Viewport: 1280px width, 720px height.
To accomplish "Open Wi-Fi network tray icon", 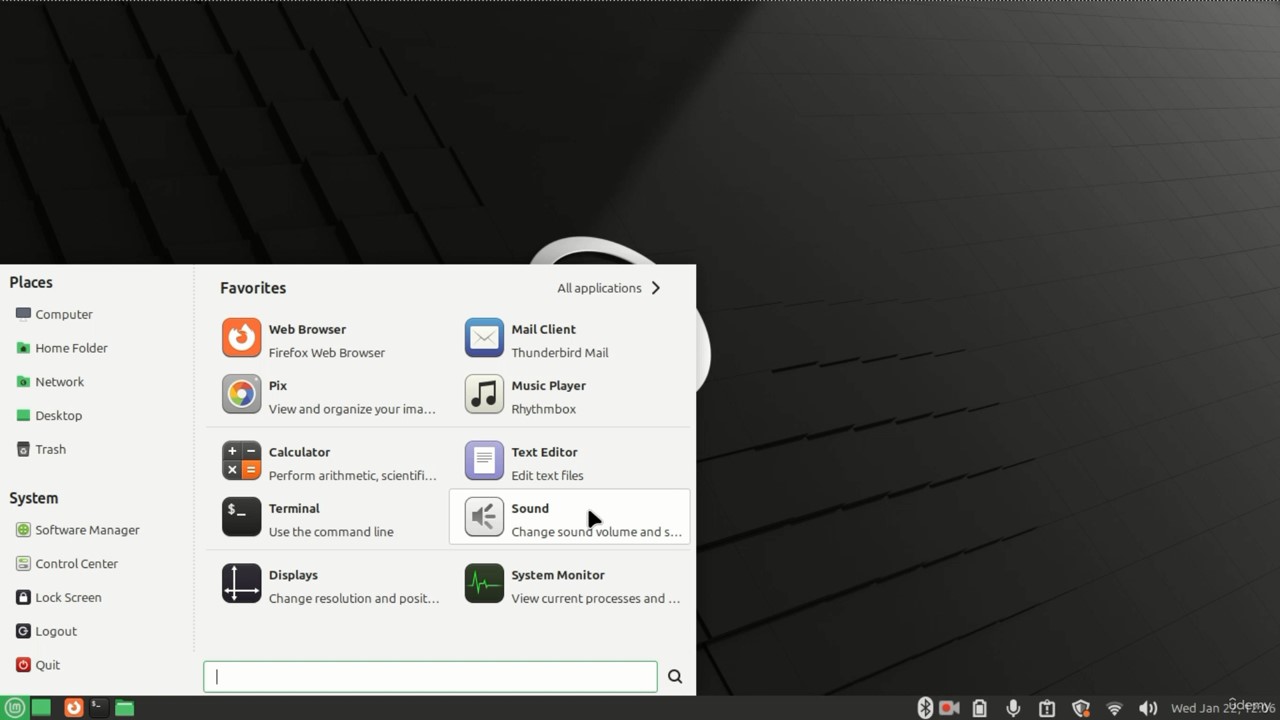I will [1114, 708].
